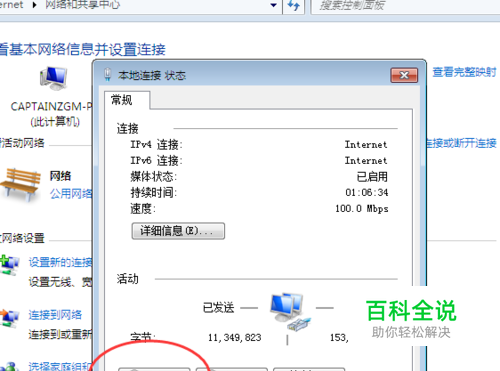Image resolution: width=500 pixels, height=371 pixels.
Task: Click the IPv4 连接 Internet value
Action: (x=366, y=145)
